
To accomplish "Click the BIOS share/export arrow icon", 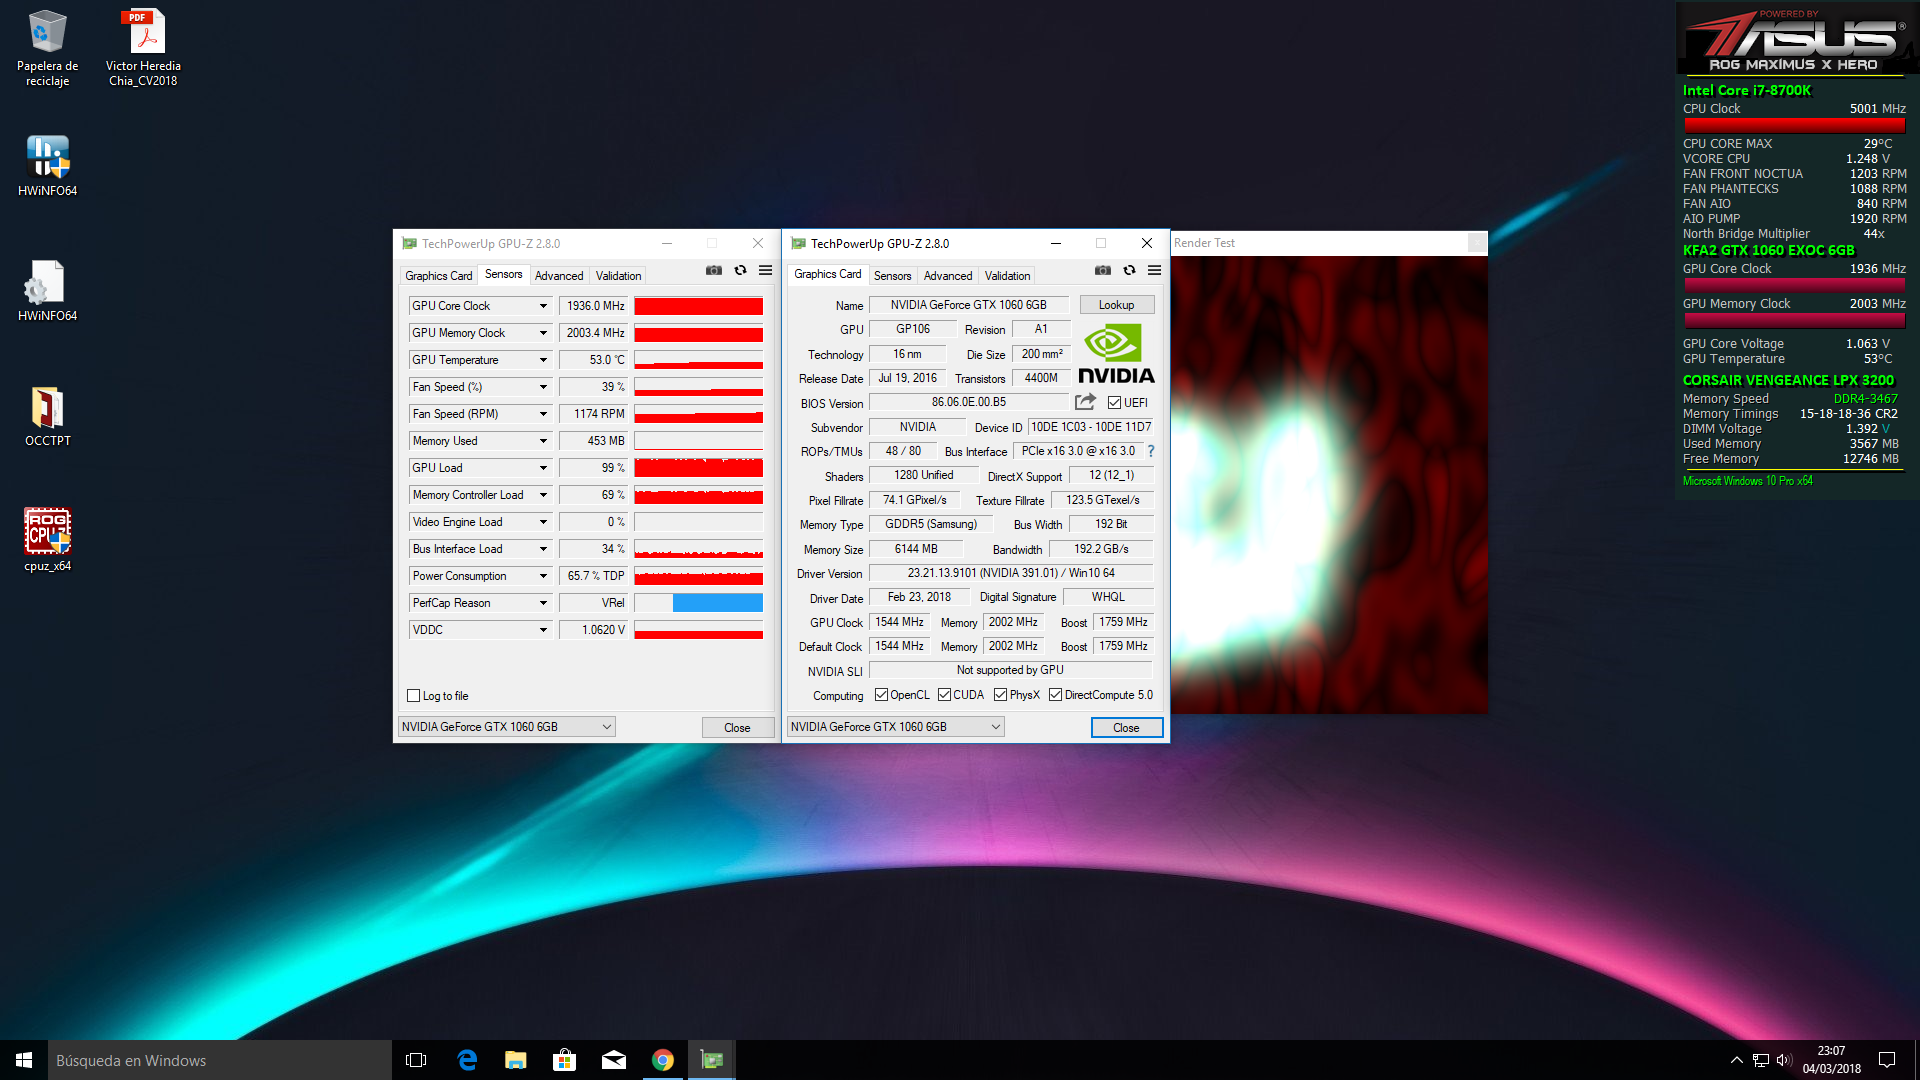I will 1085,402.
